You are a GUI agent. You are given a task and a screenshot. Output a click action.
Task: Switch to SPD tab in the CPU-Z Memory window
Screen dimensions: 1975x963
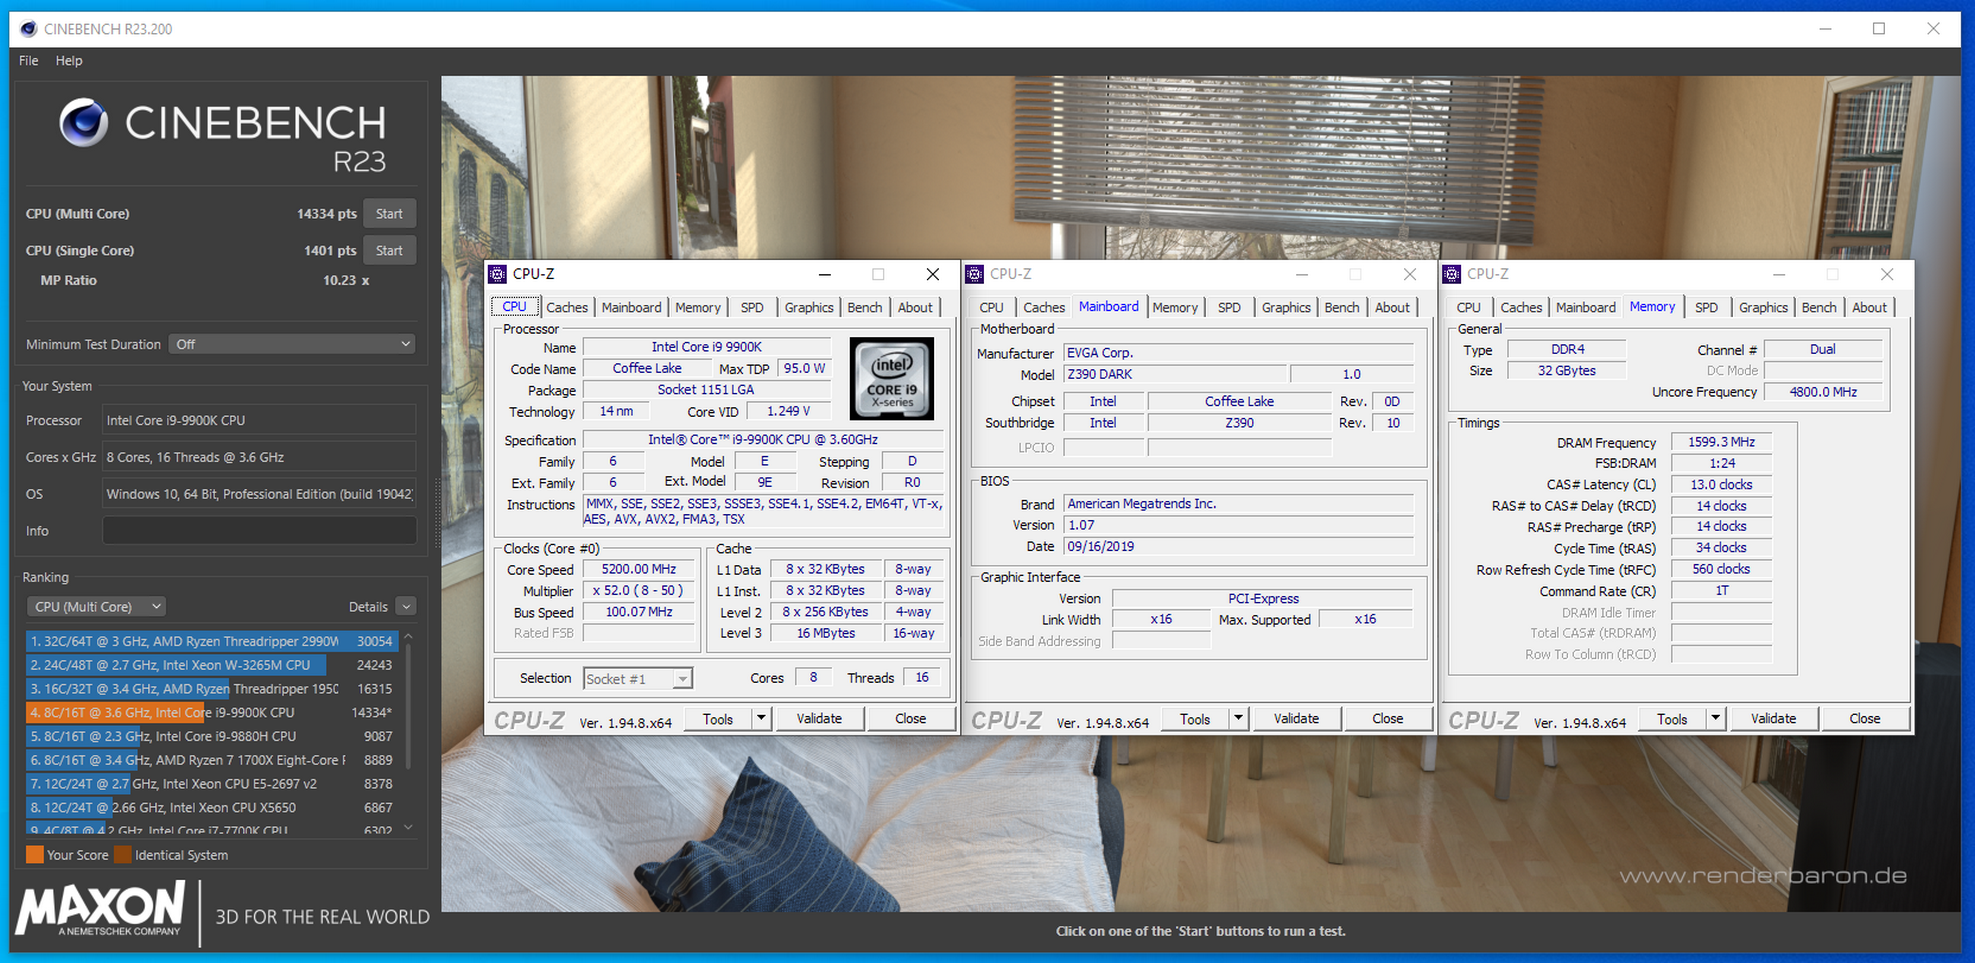click(x=1707, y=308)
